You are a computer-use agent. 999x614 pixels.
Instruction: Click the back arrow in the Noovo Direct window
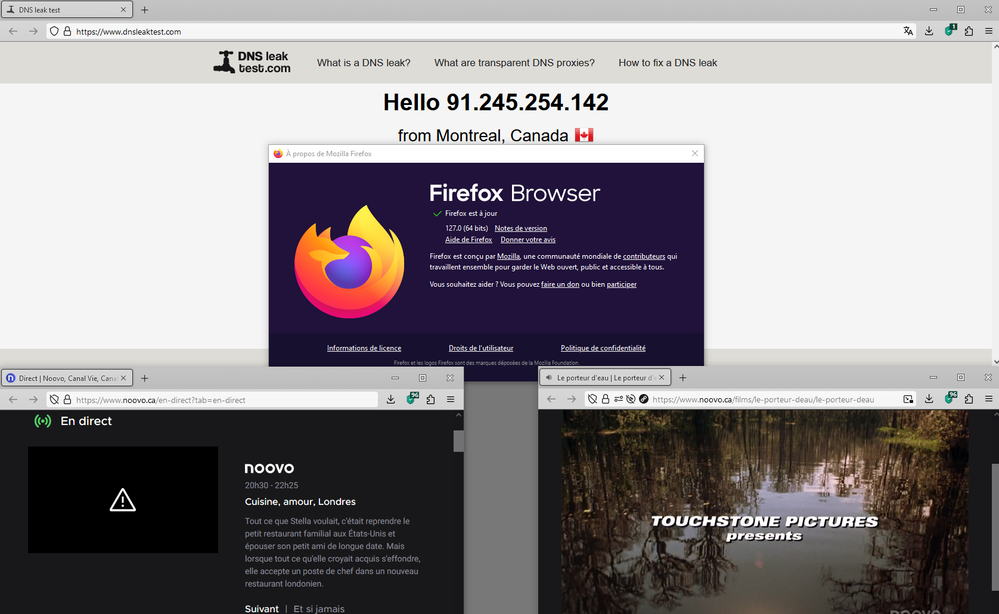13,399
